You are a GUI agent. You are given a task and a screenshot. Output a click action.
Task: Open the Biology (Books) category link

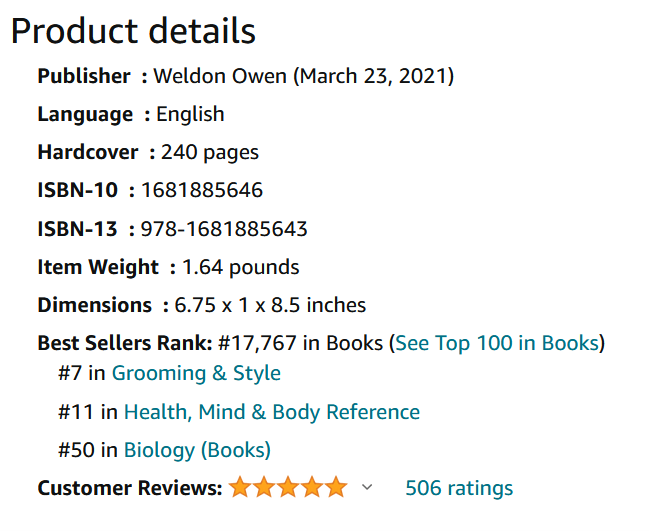click(197, 450)
